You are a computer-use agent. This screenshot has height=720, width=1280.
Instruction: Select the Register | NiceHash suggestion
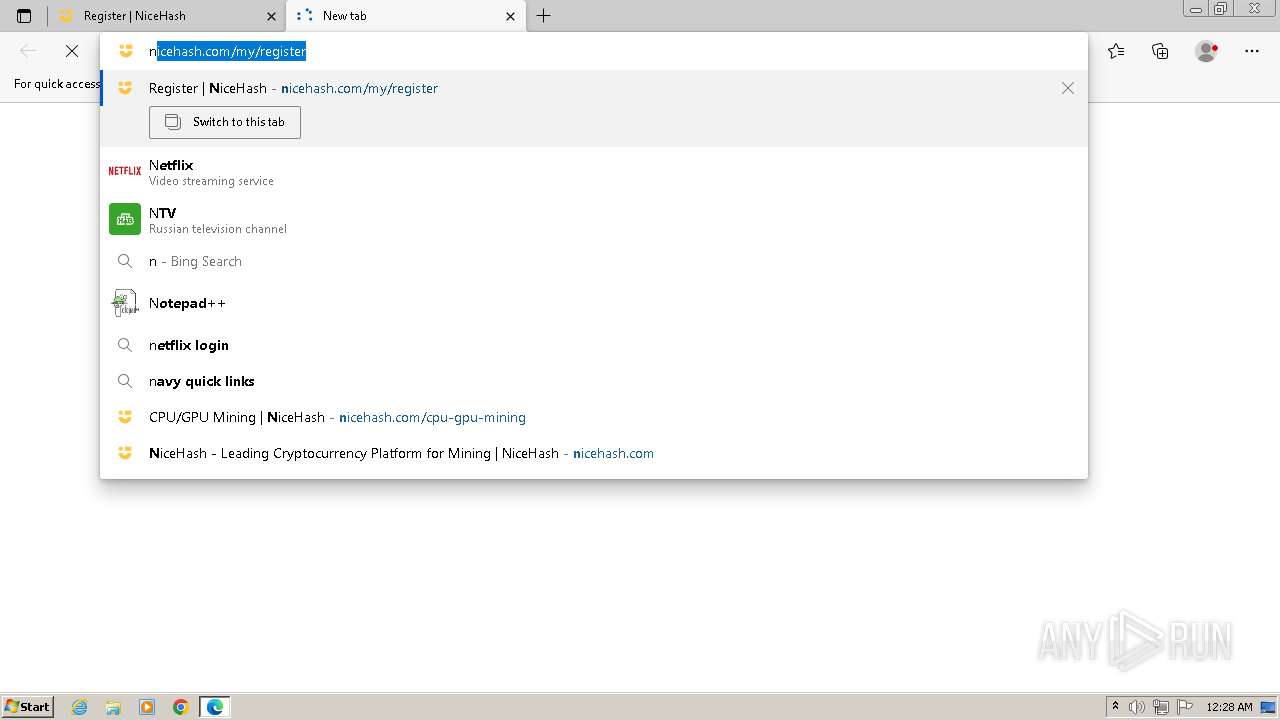pyautogui.click(x=594, y=88)
